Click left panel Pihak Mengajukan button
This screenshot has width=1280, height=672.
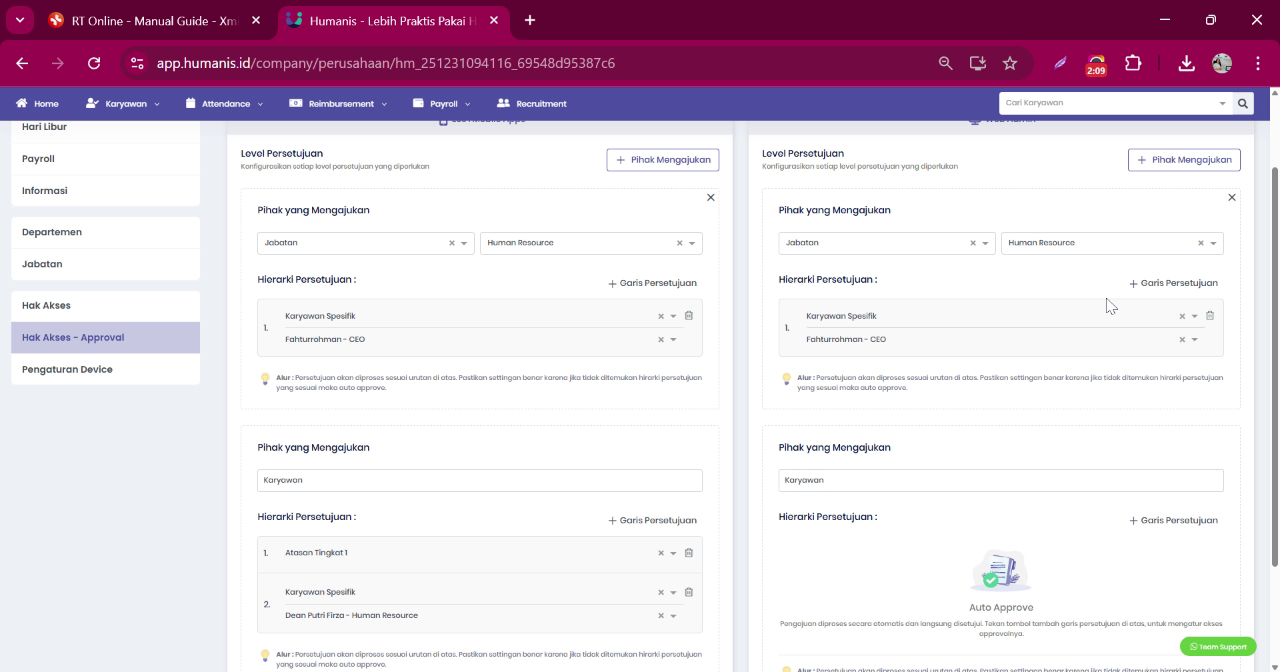[x=662, y=160]
